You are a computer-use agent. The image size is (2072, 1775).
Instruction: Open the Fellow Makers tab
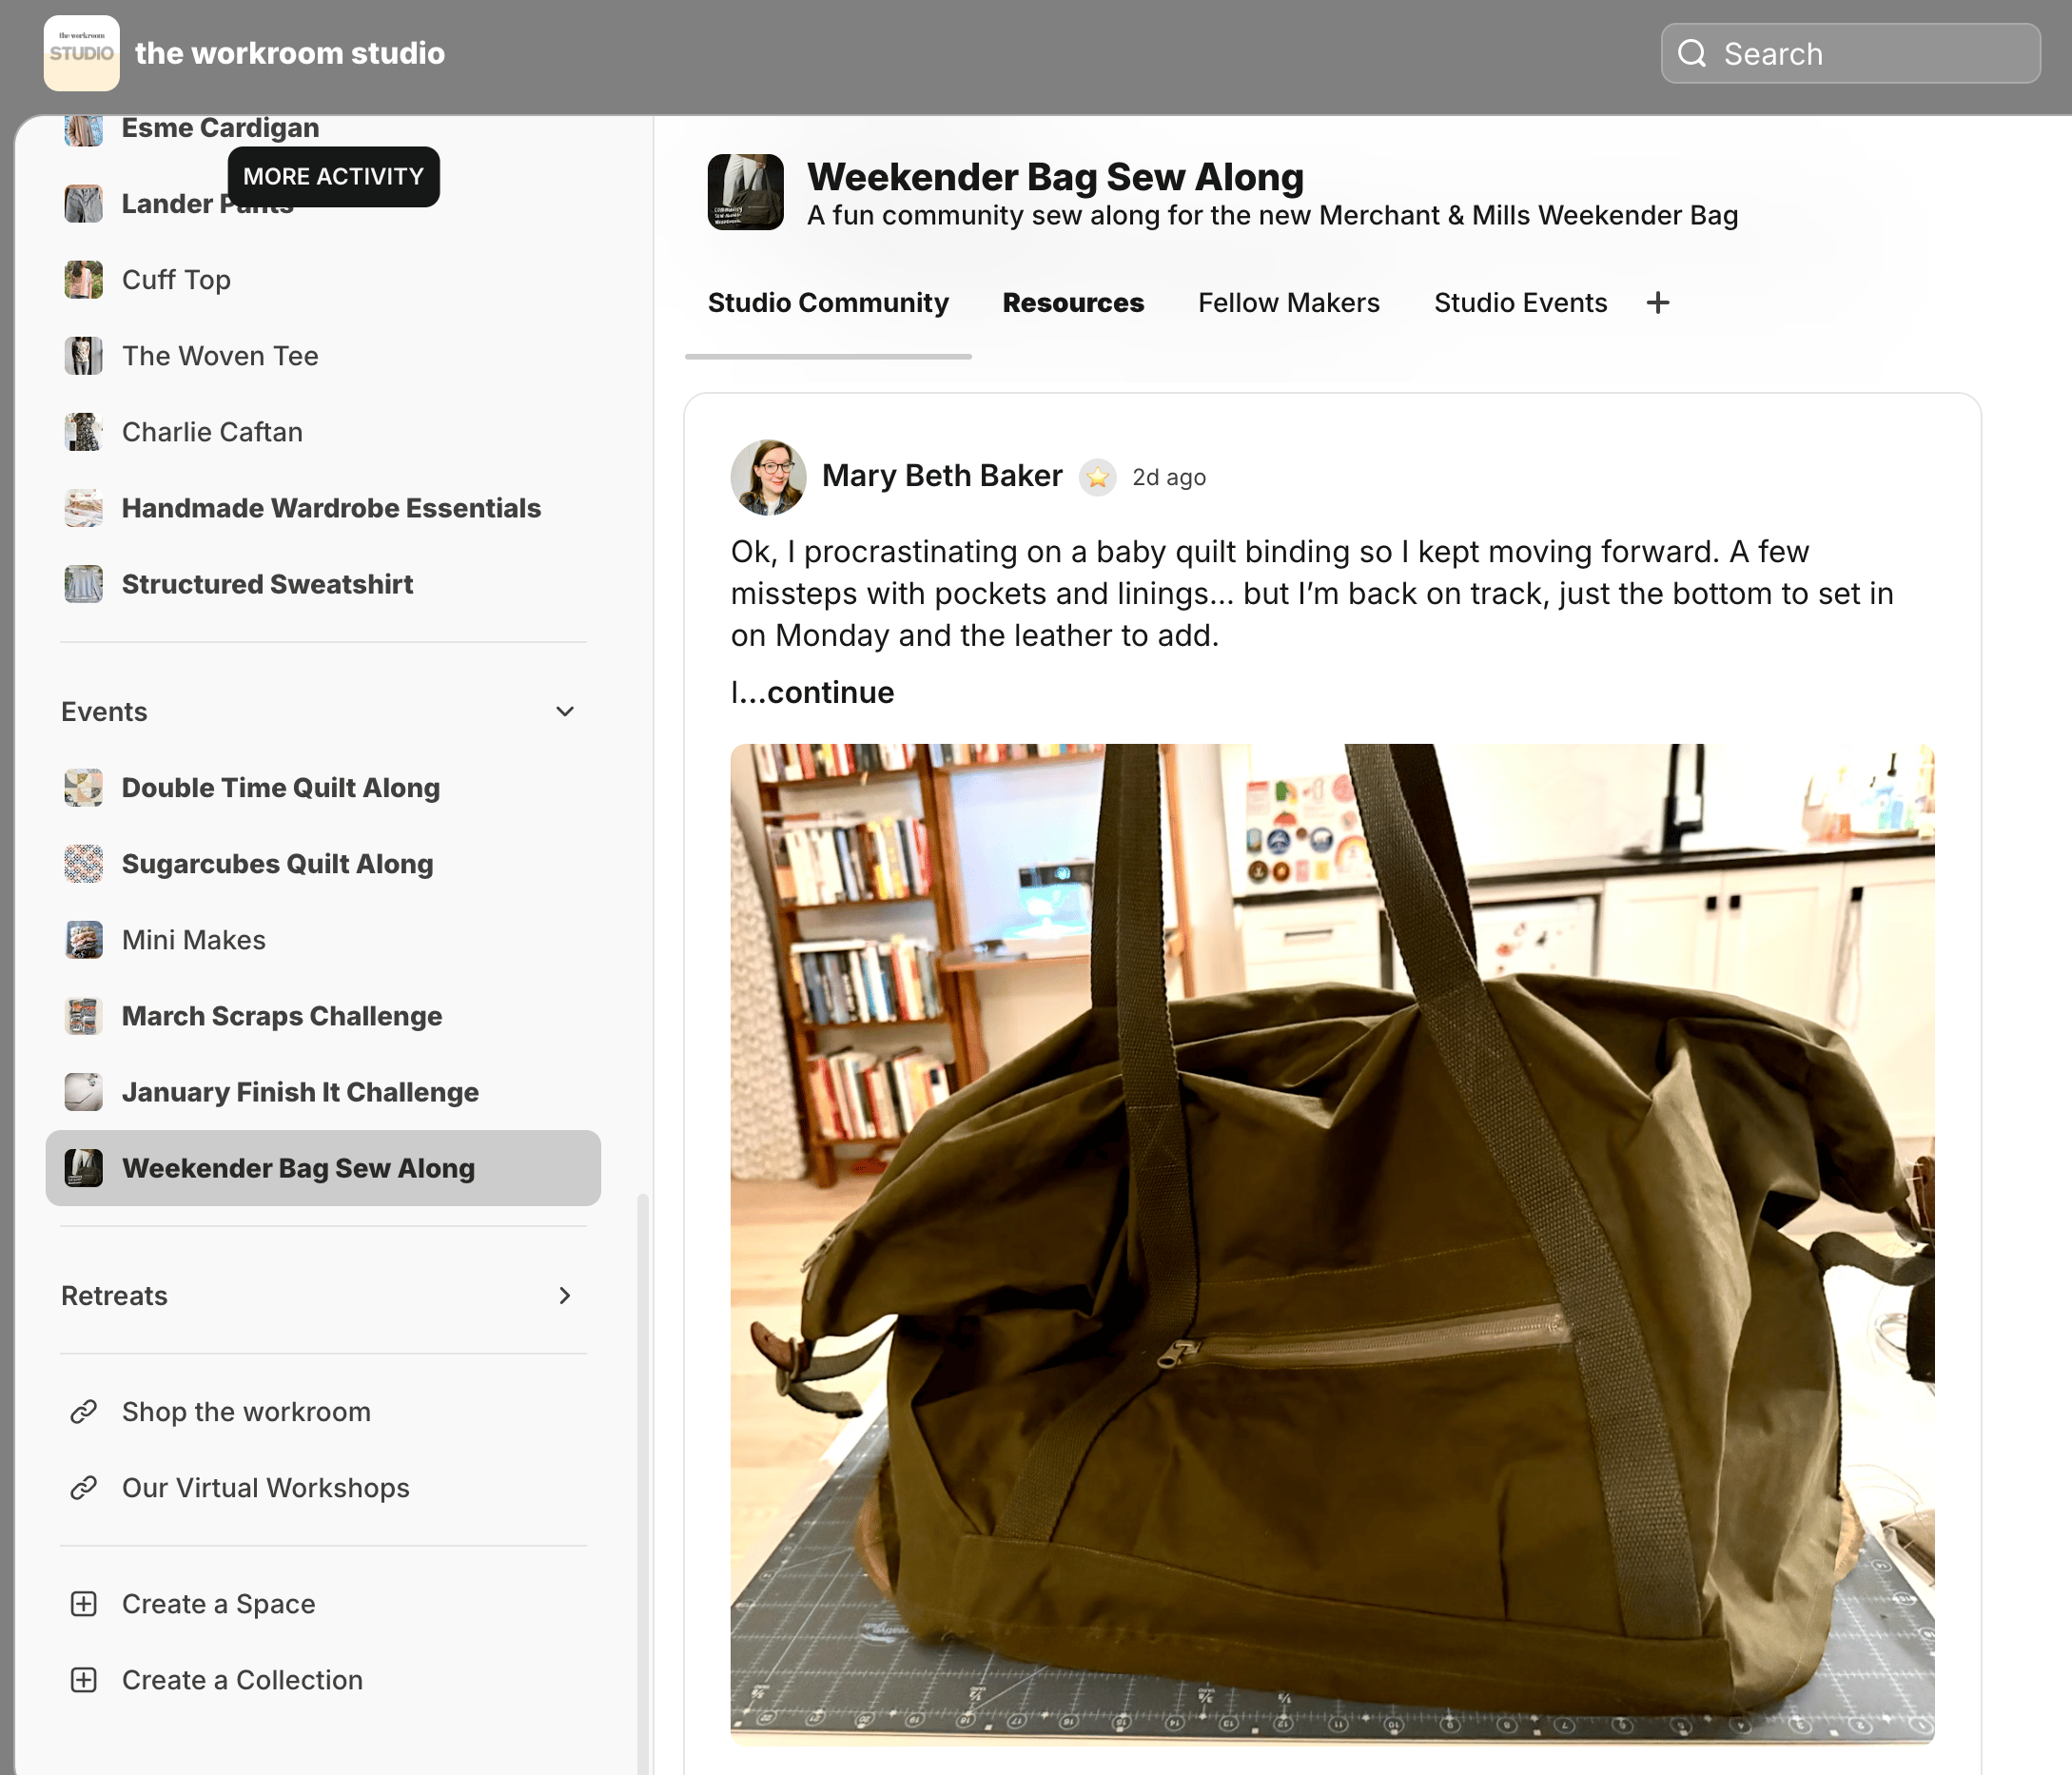tap(1288, 302)
